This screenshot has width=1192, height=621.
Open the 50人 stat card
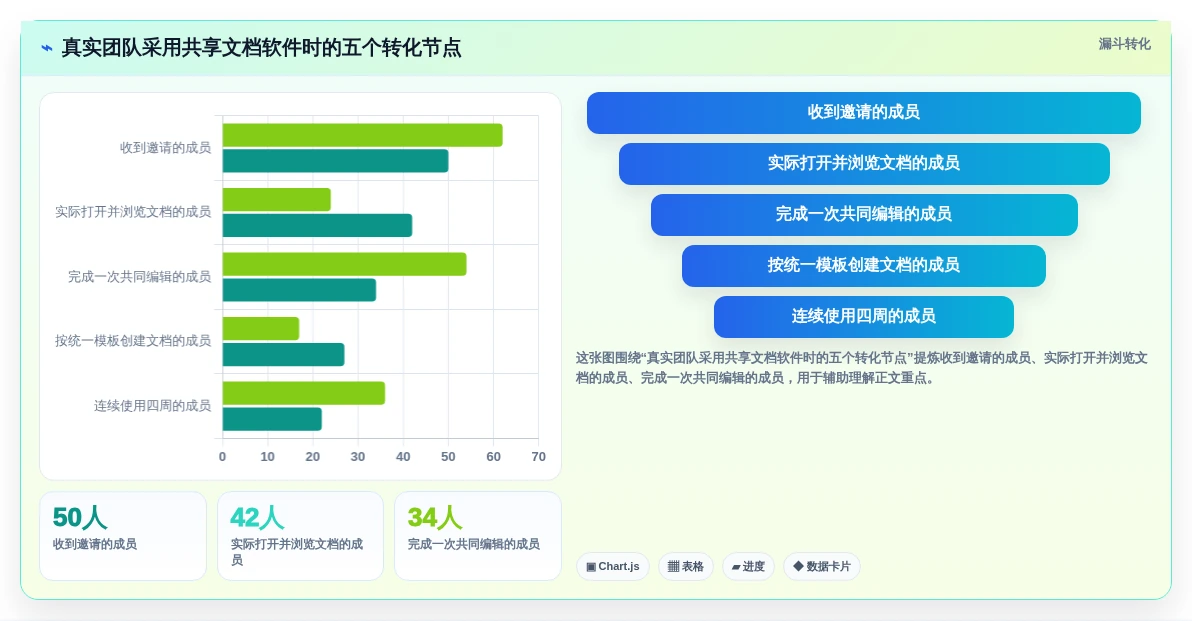click(122, 536)
